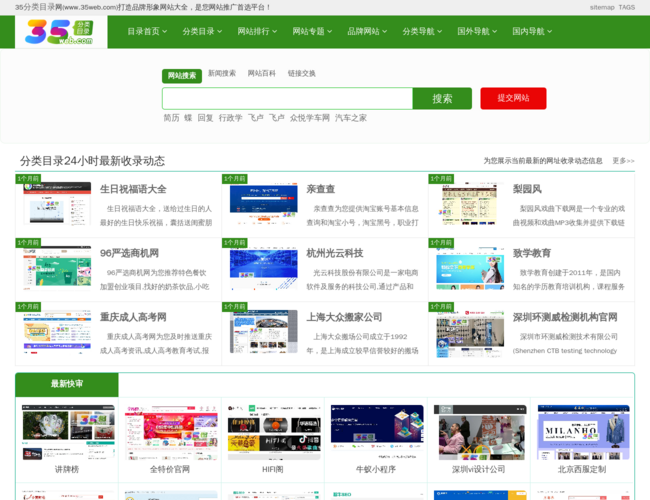Open the 讲牌榜 thumbnail in 最新快审
650x500 pixels.
[68, 432]
